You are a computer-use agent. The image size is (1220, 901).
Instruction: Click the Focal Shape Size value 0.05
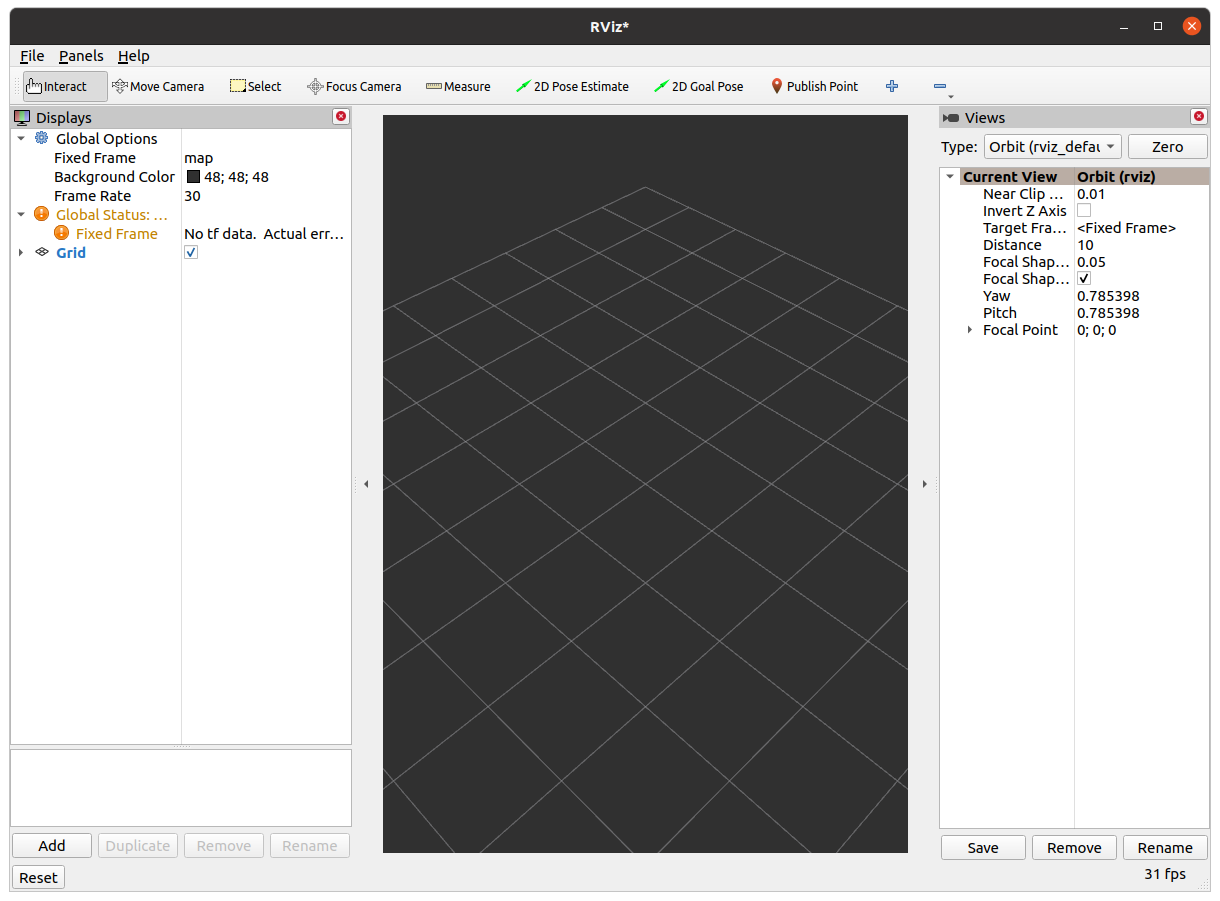[1091, 262]
